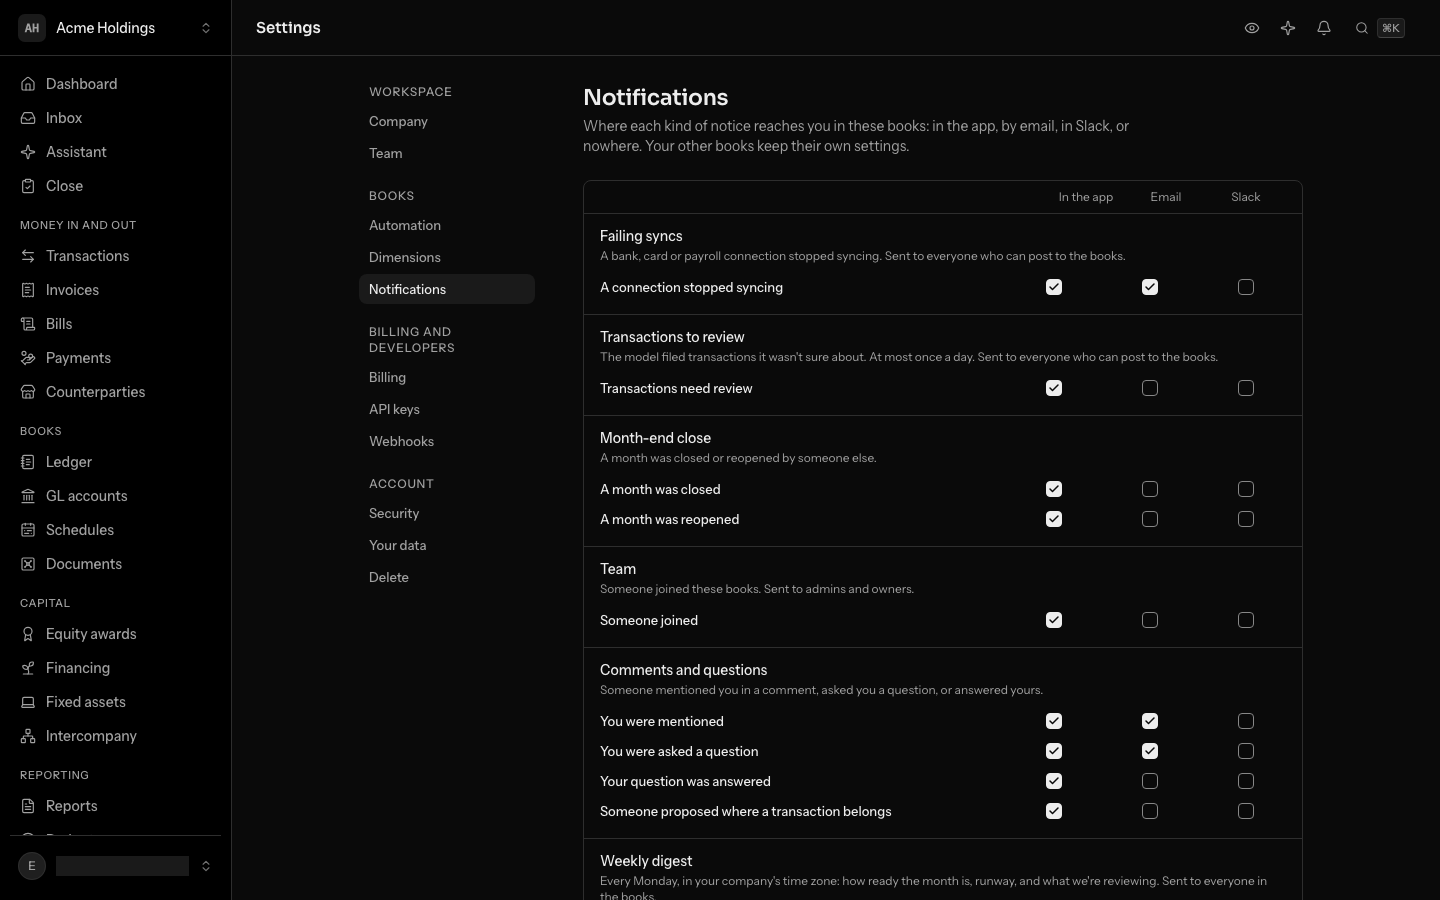Enable Email for Transactions need review
1440x900 pixels.
coord(1150,388)
